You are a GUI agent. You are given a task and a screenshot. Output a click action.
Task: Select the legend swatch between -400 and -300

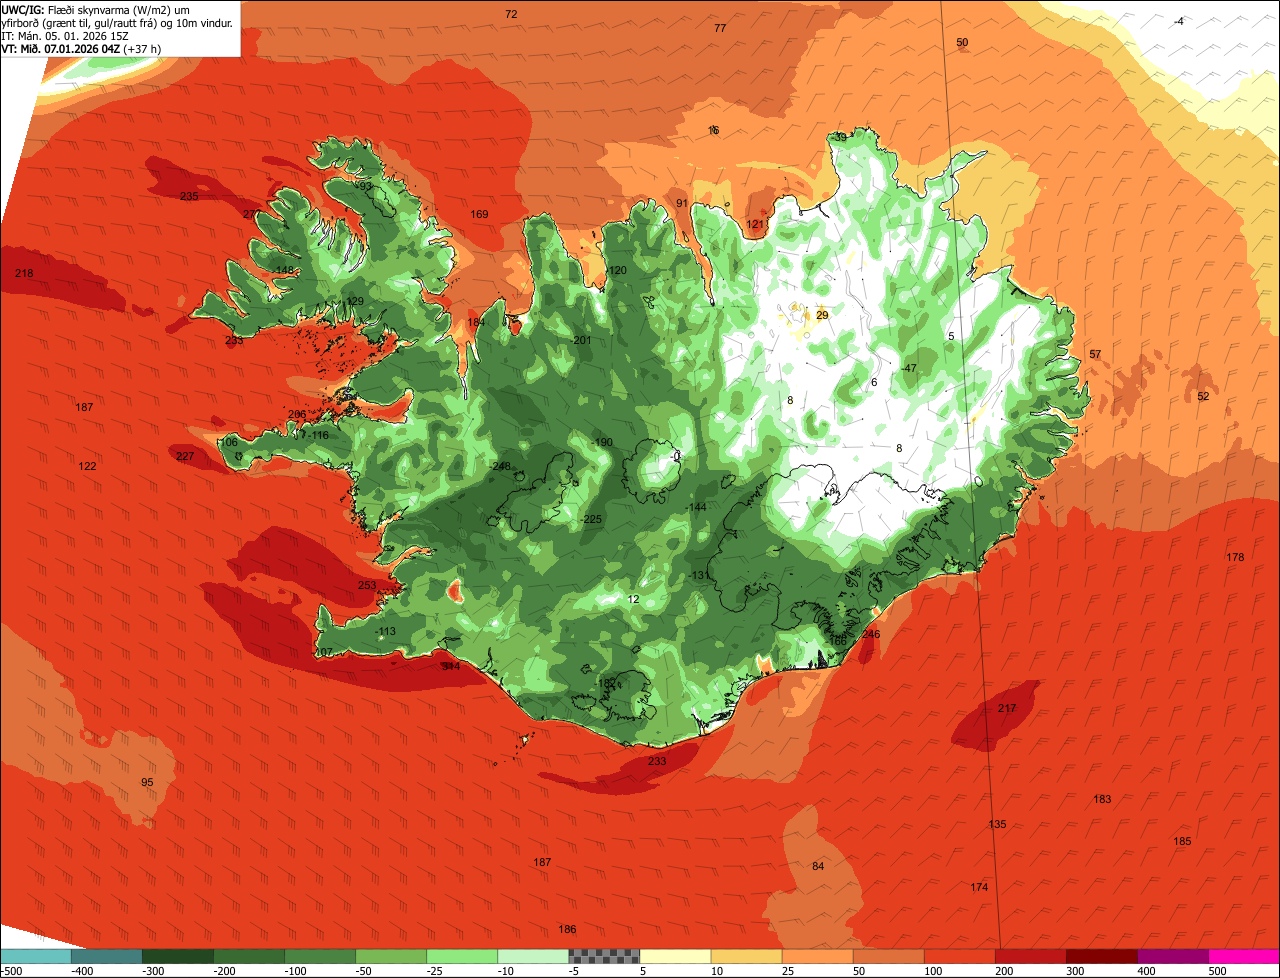tap(106, 956)
